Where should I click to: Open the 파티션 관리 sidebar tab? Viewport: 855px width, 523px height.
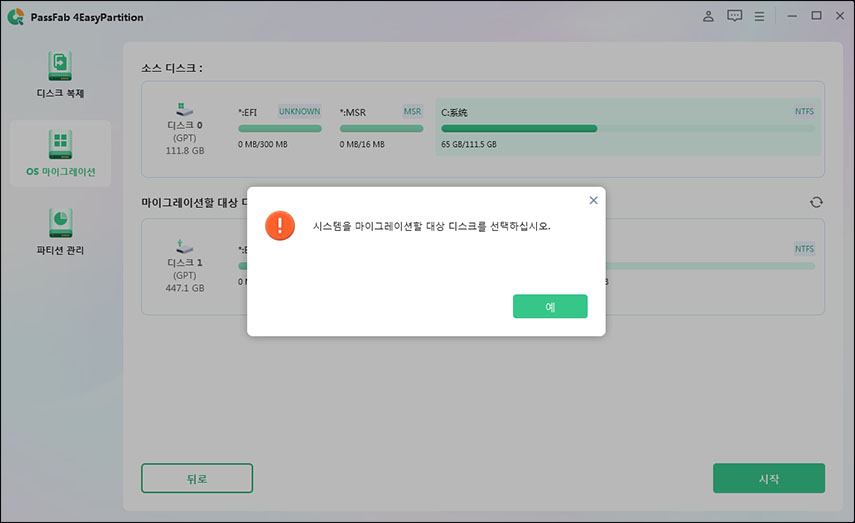[x=60, y=231]
